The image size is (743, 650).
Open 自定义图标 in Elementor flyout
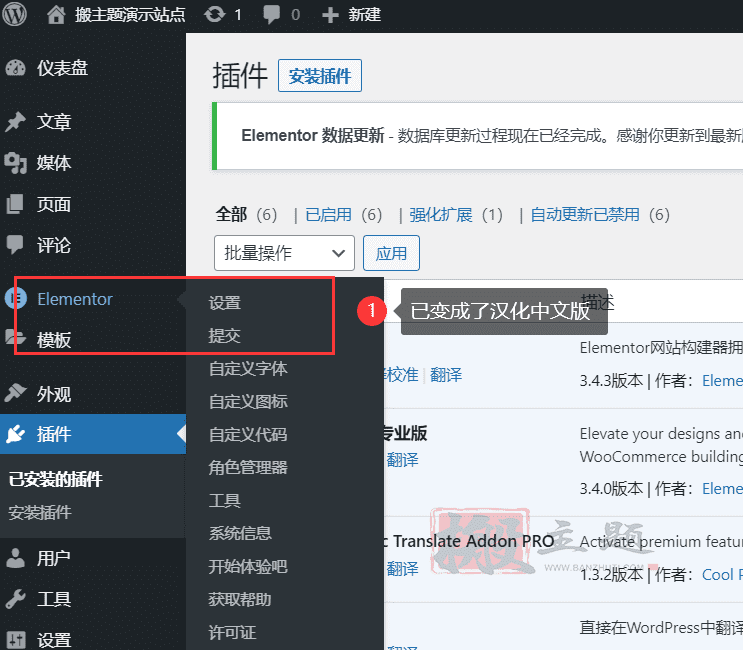click(248, 401)
